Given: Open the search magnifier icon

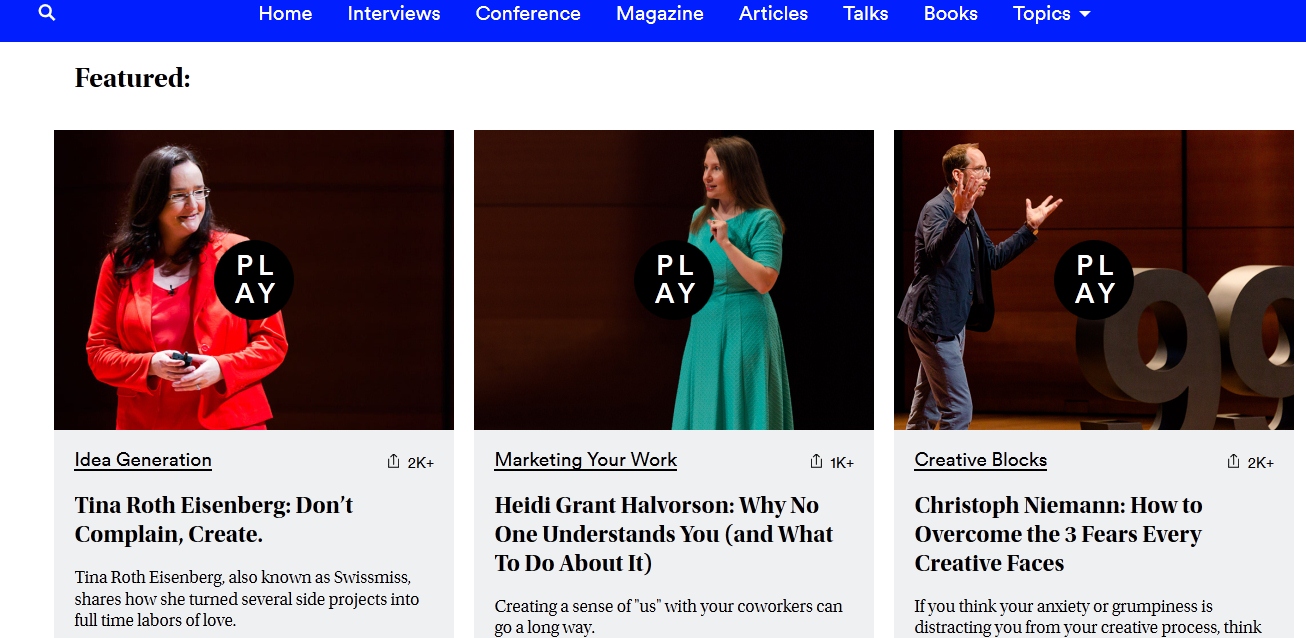Looking at the screenshot, I should [x=47, y=13].
